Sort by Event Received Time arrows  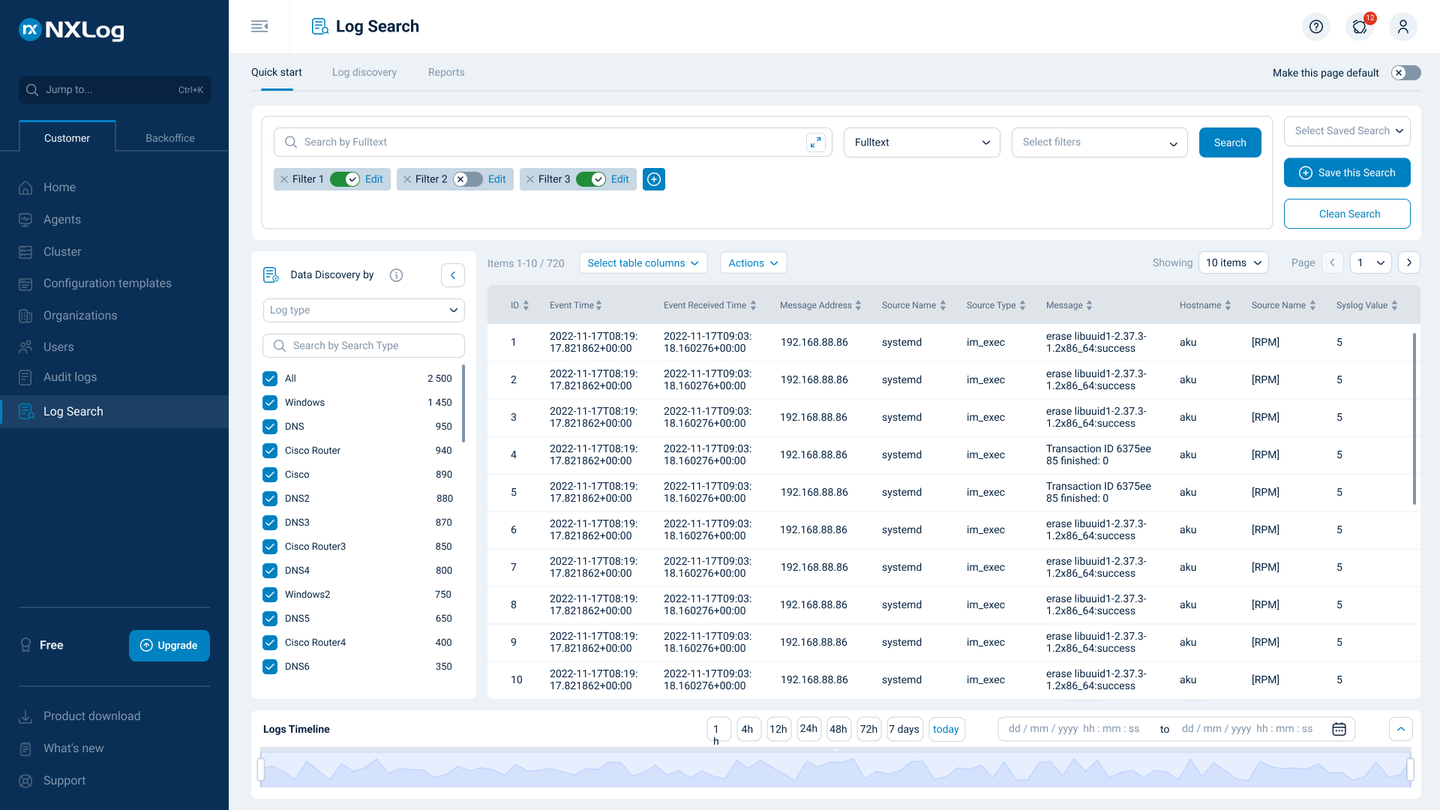pos(753,305)
